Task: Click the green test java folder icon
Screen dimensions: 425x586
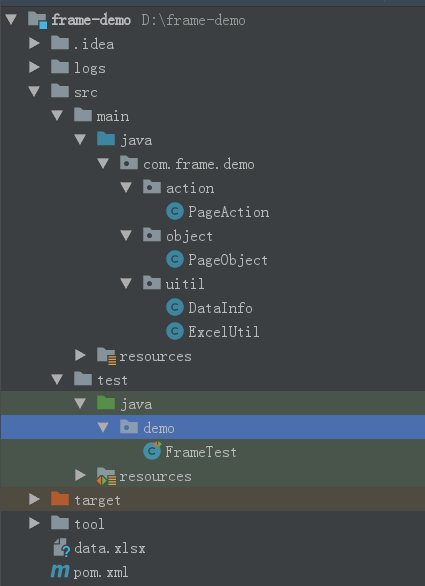Action: tap(106, 403)
